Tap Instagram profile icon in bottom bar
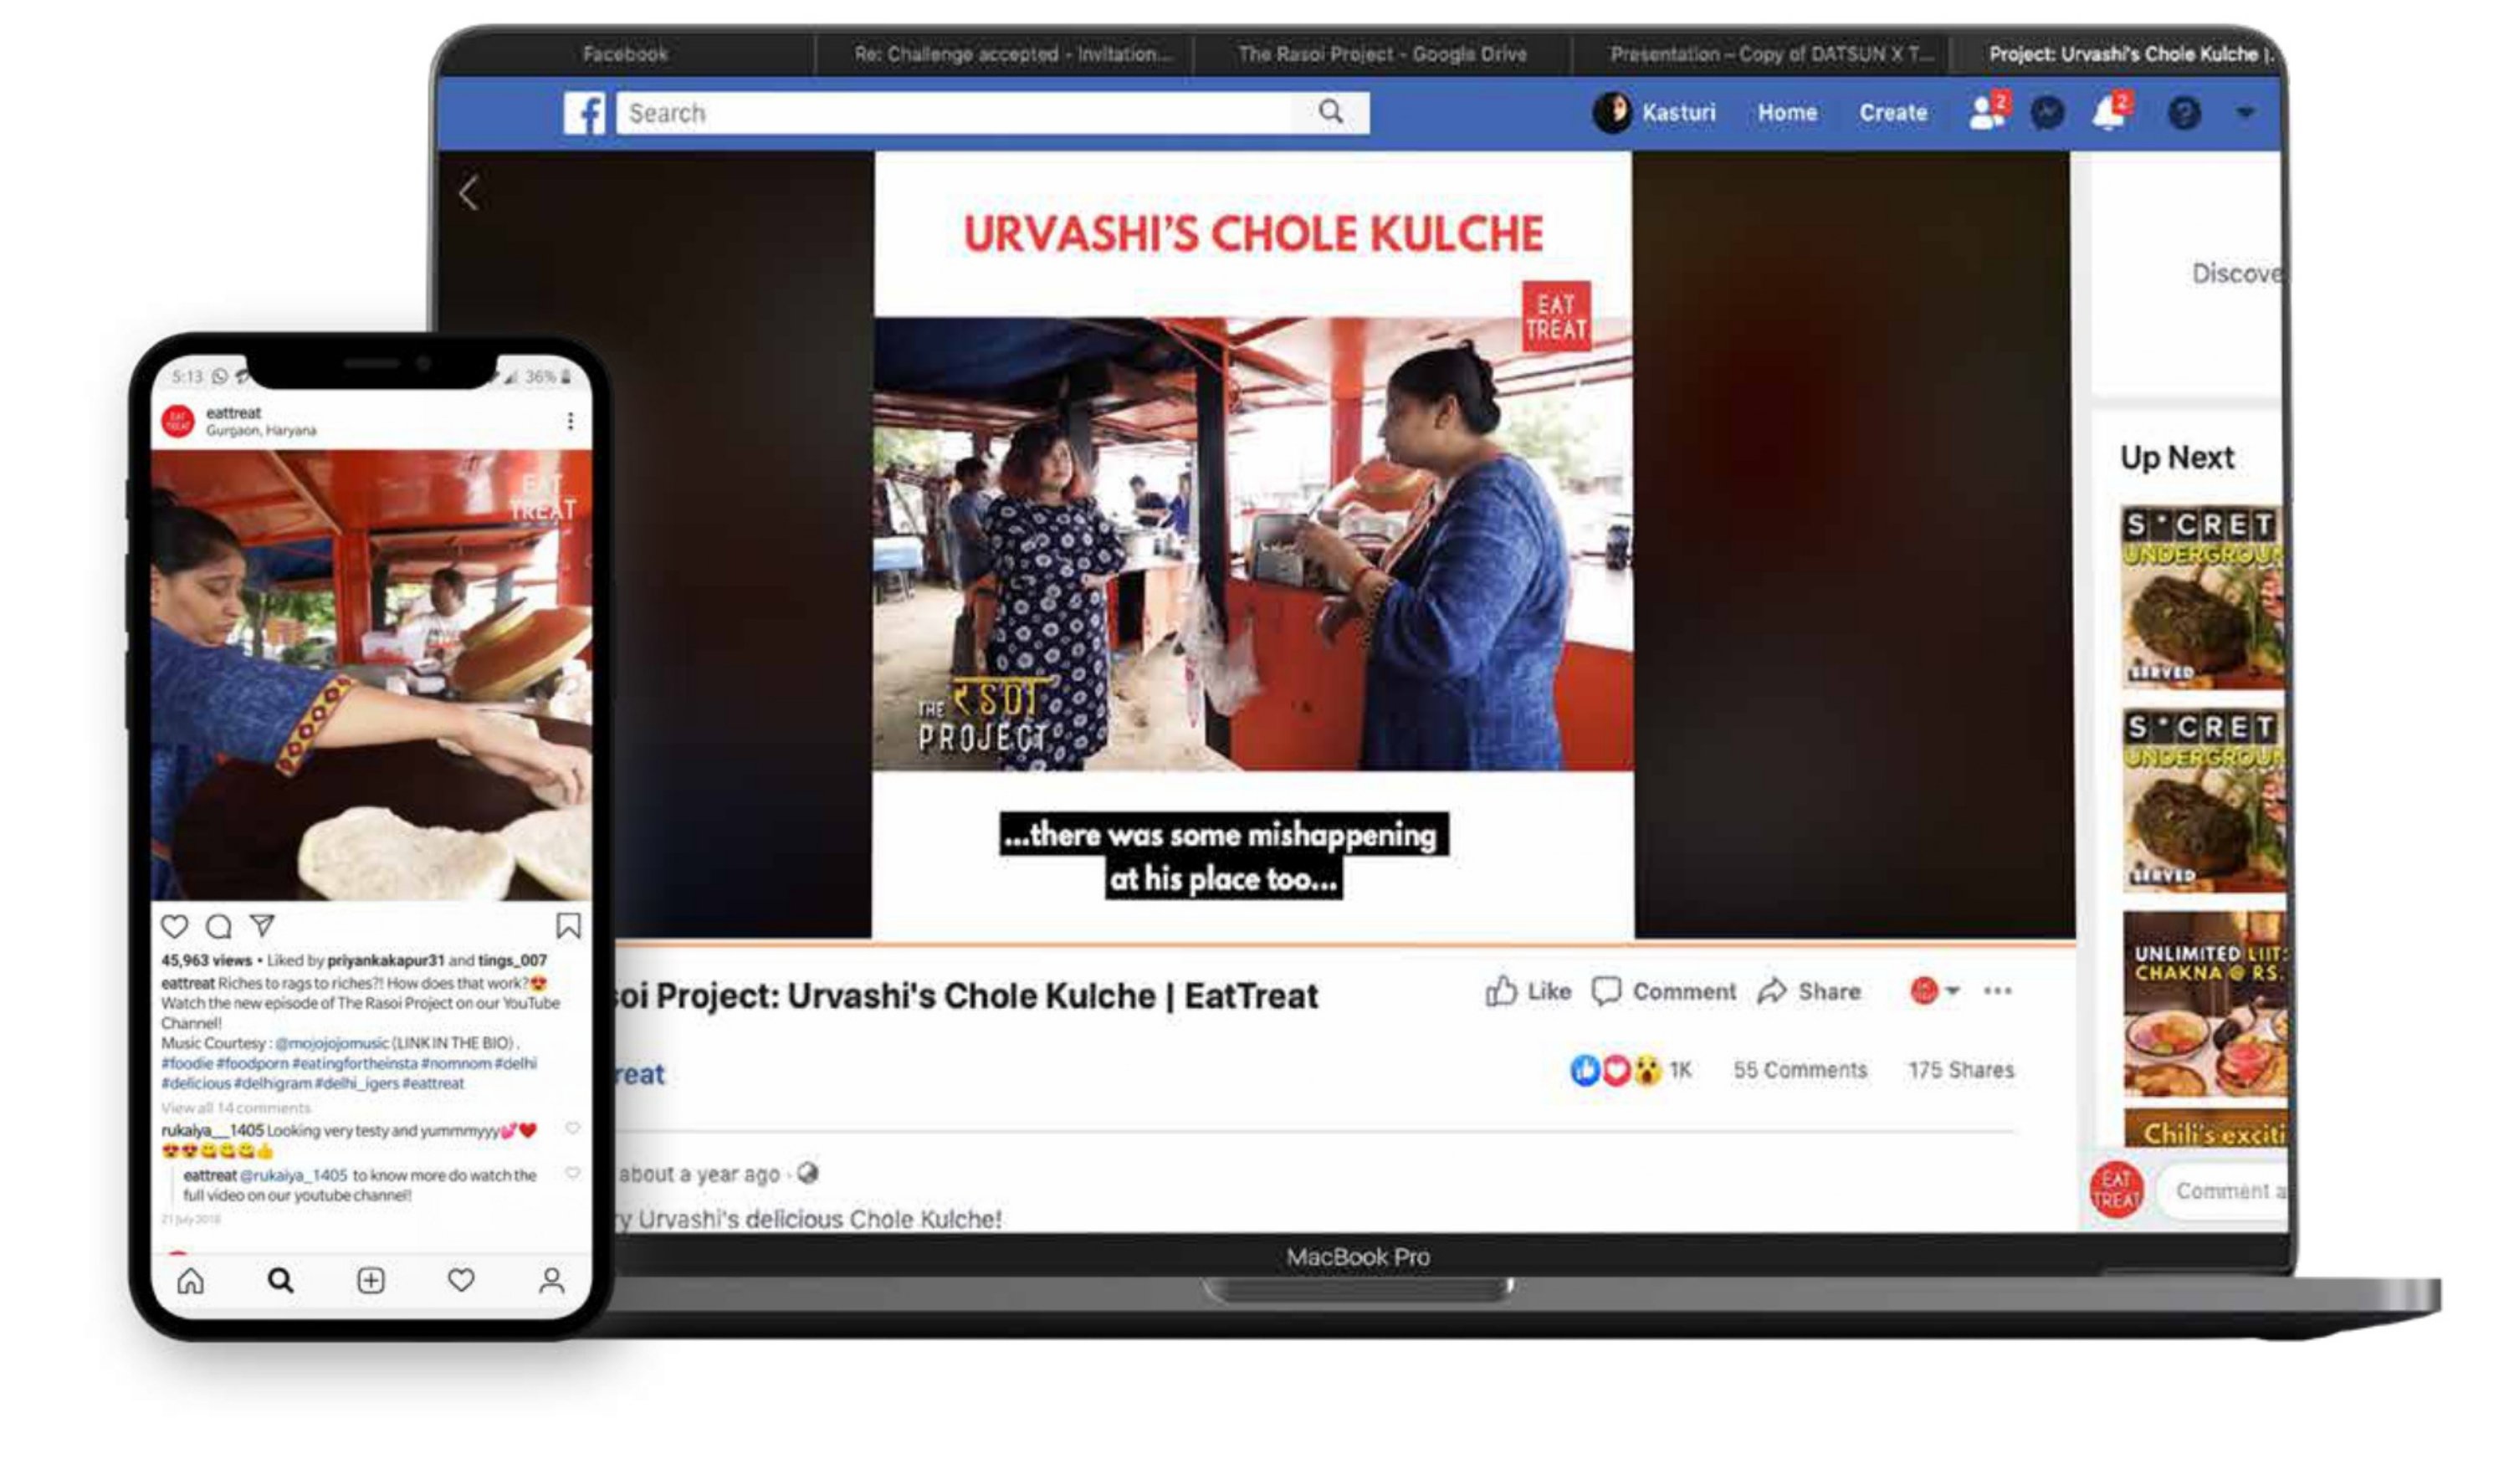Viewport: 2509px width, 1484px height. tap(551, 1281)
